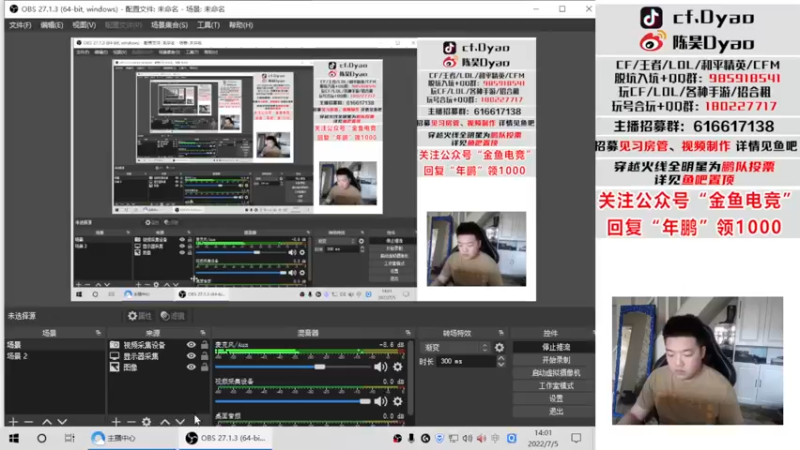Add a new source with the plus icon
The height and width of the screenshot is (450, 800).
(116, 422)
